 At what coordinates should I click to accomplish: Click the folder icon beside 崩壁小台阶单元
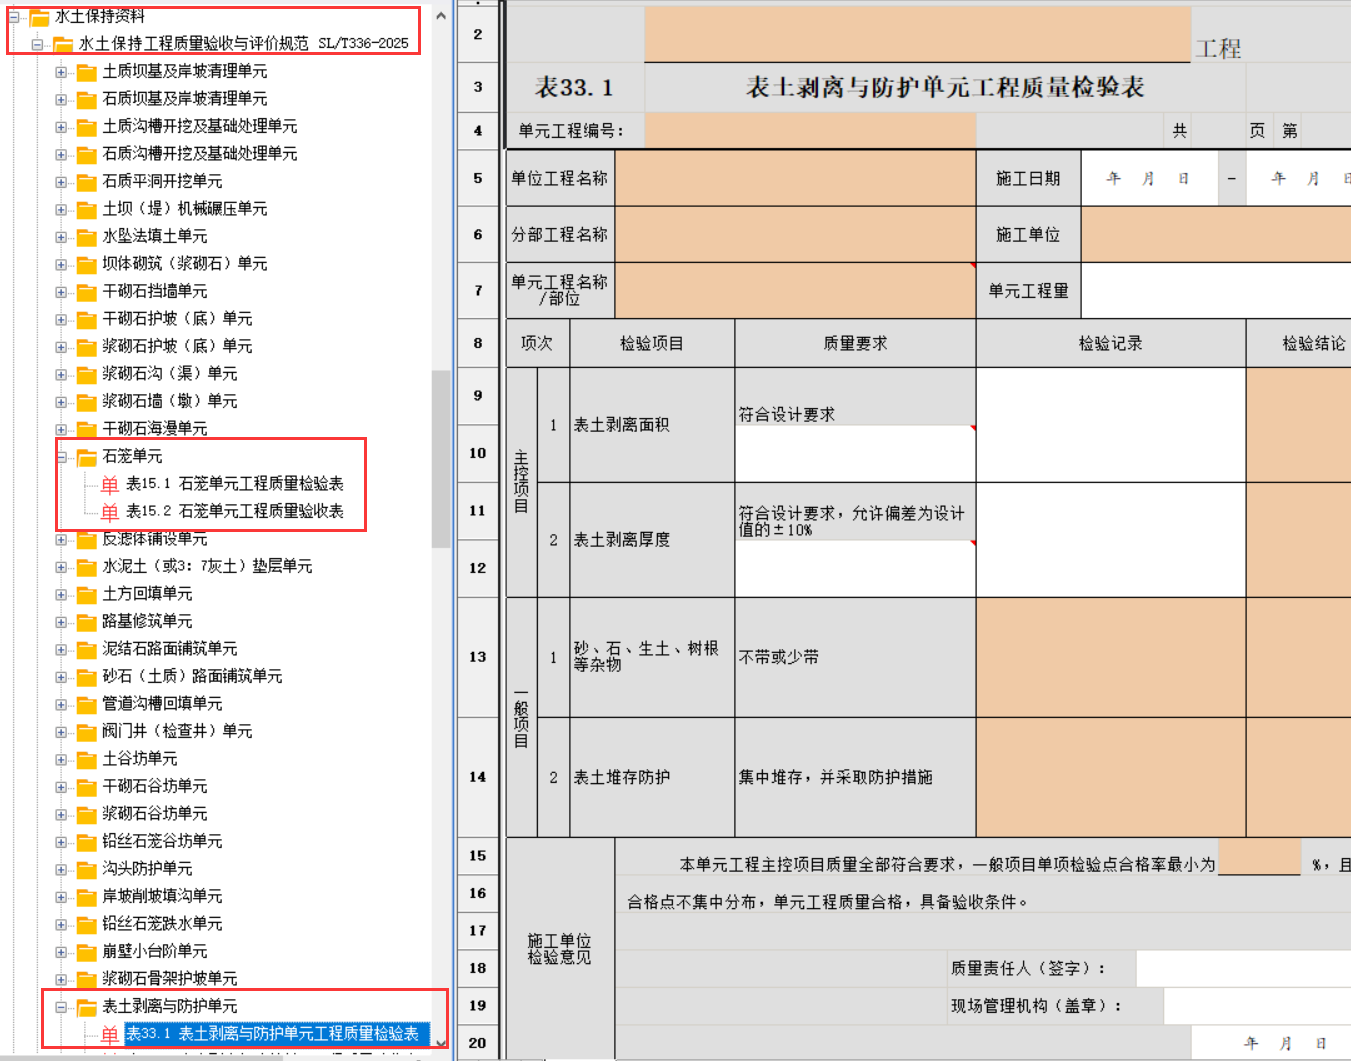coord(87,952)
